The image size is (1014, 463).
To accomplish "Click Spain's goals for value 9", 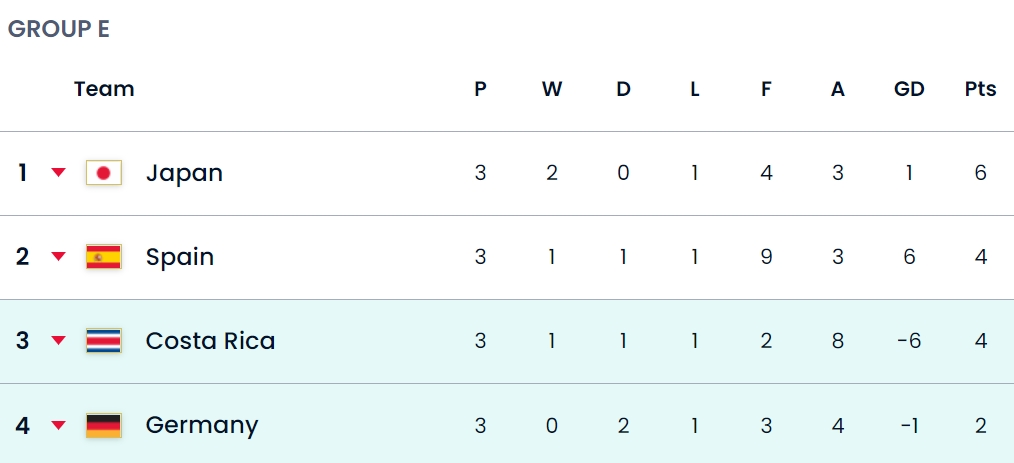I will (766, 257).
